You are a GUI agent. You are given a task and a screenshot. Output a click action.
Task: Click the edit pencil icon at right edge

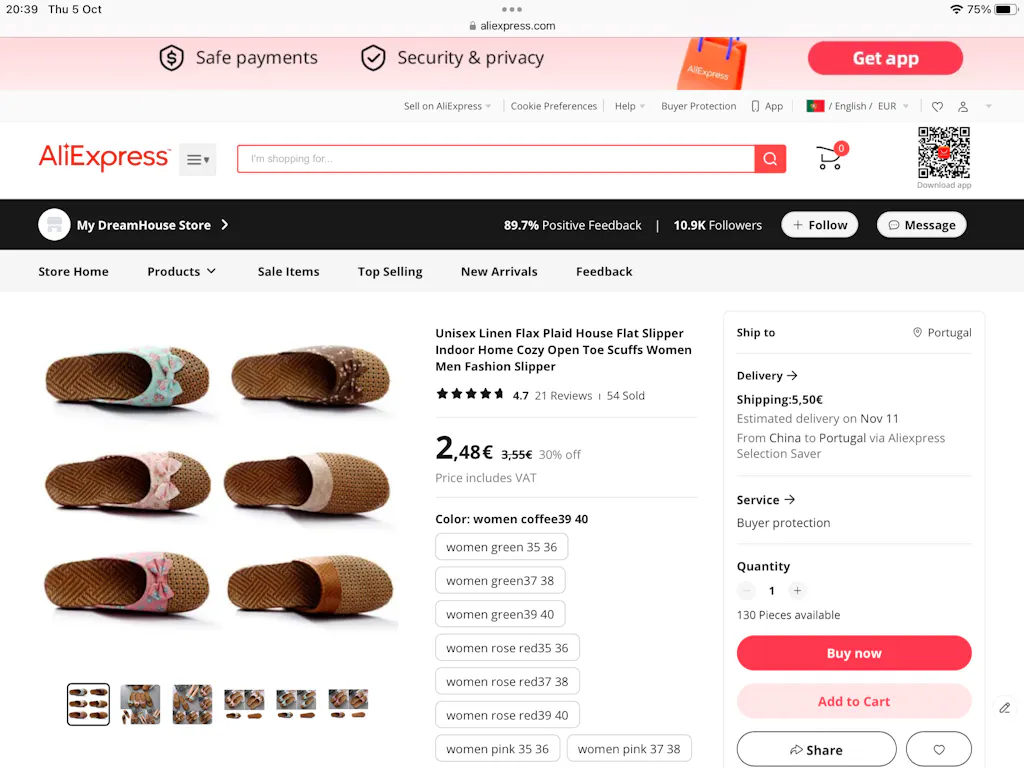(x=1005, y=708)
